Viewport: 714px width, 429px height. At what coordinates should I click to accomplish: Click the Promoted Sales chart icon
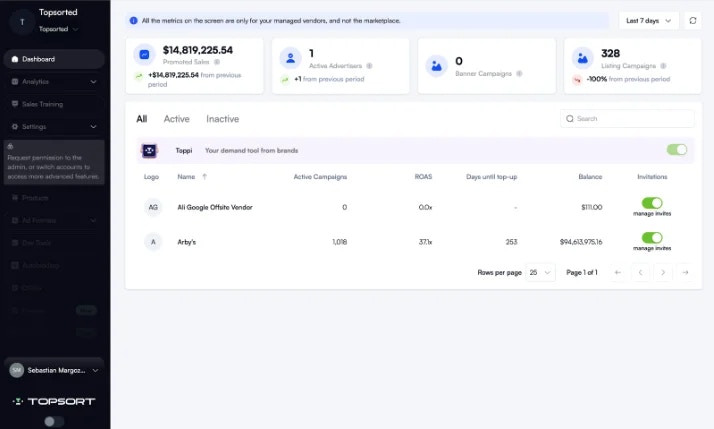pos(144,55)
